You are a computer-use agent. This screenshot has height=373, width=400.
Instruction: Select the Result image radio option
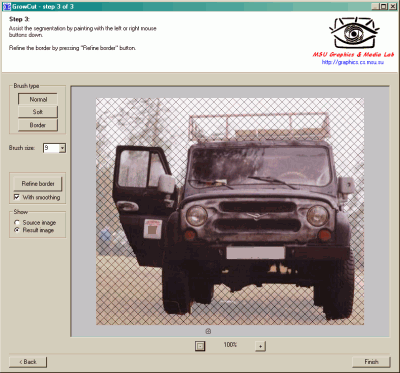click(16, 230)
